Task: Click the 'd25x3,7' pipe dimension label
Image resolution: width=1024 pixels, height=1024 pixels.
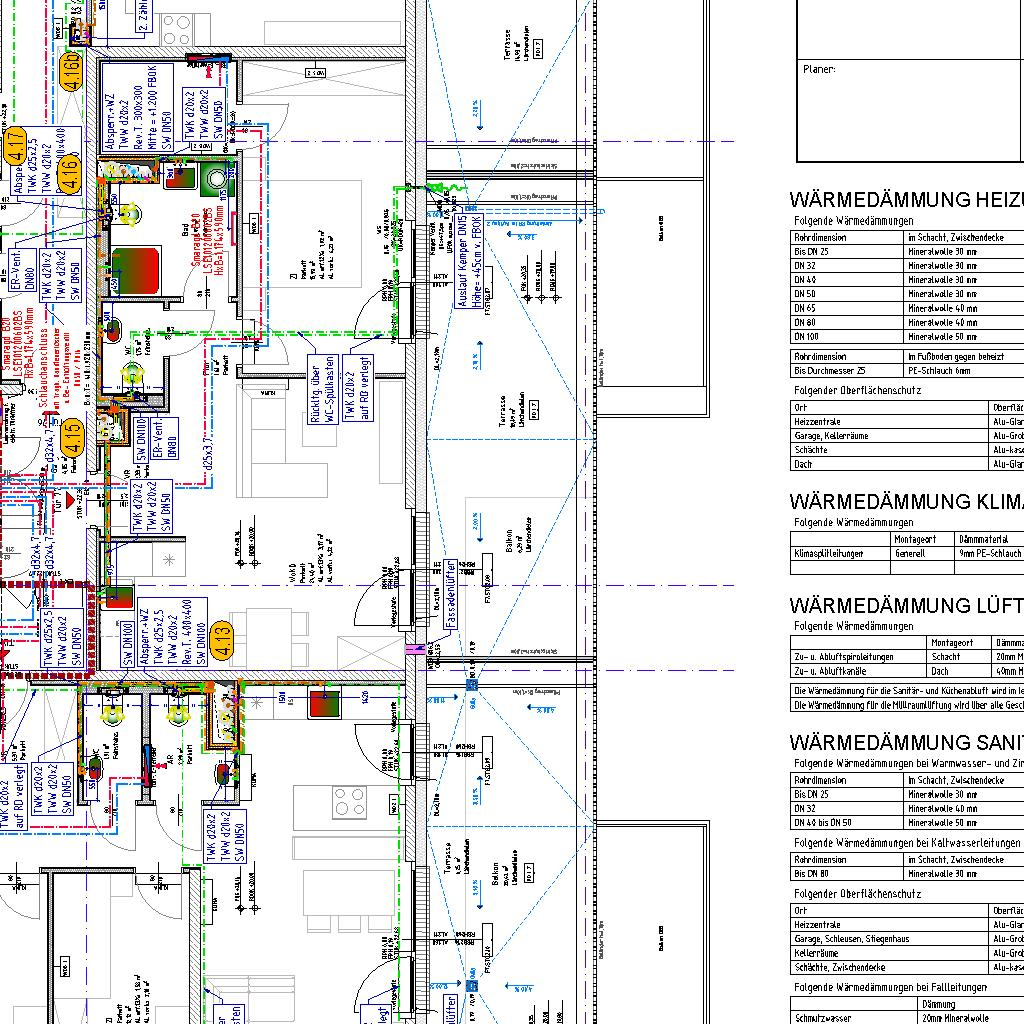Action: 208,453
